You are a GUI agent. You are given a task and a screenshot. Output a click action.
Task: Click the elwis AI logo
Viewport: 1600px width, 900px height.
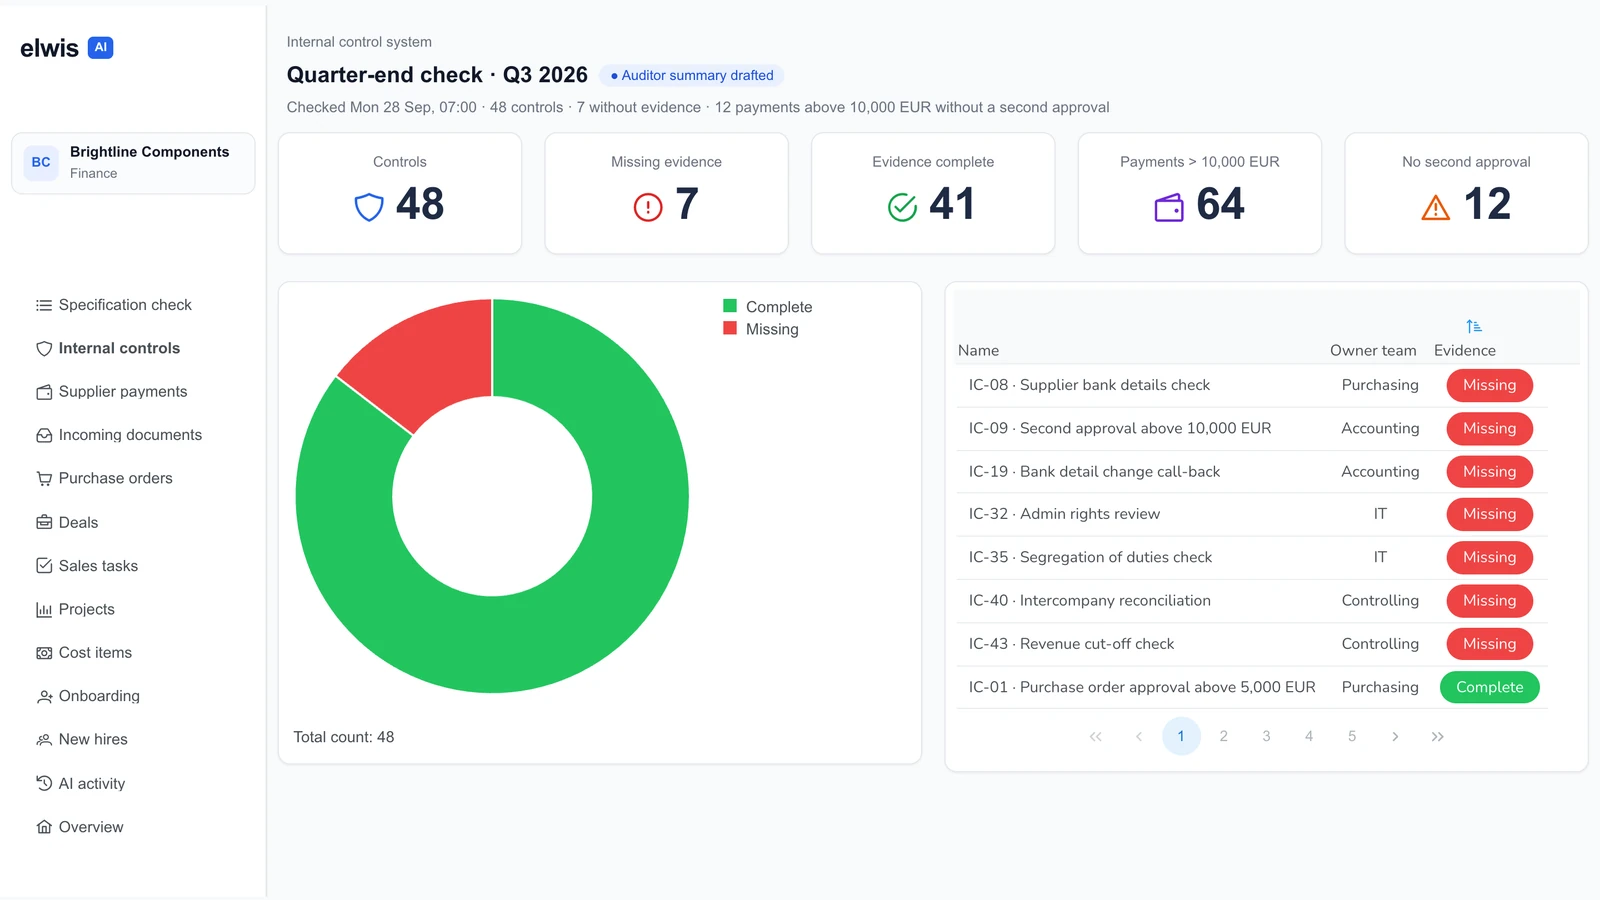[67, 48]
